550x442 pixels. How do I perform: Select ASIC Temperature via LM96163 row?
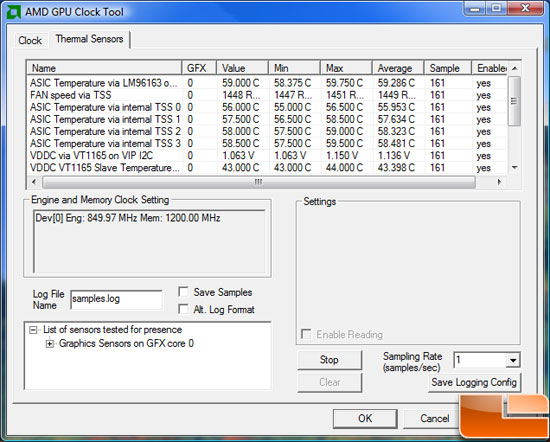click(x=267, y=83)
